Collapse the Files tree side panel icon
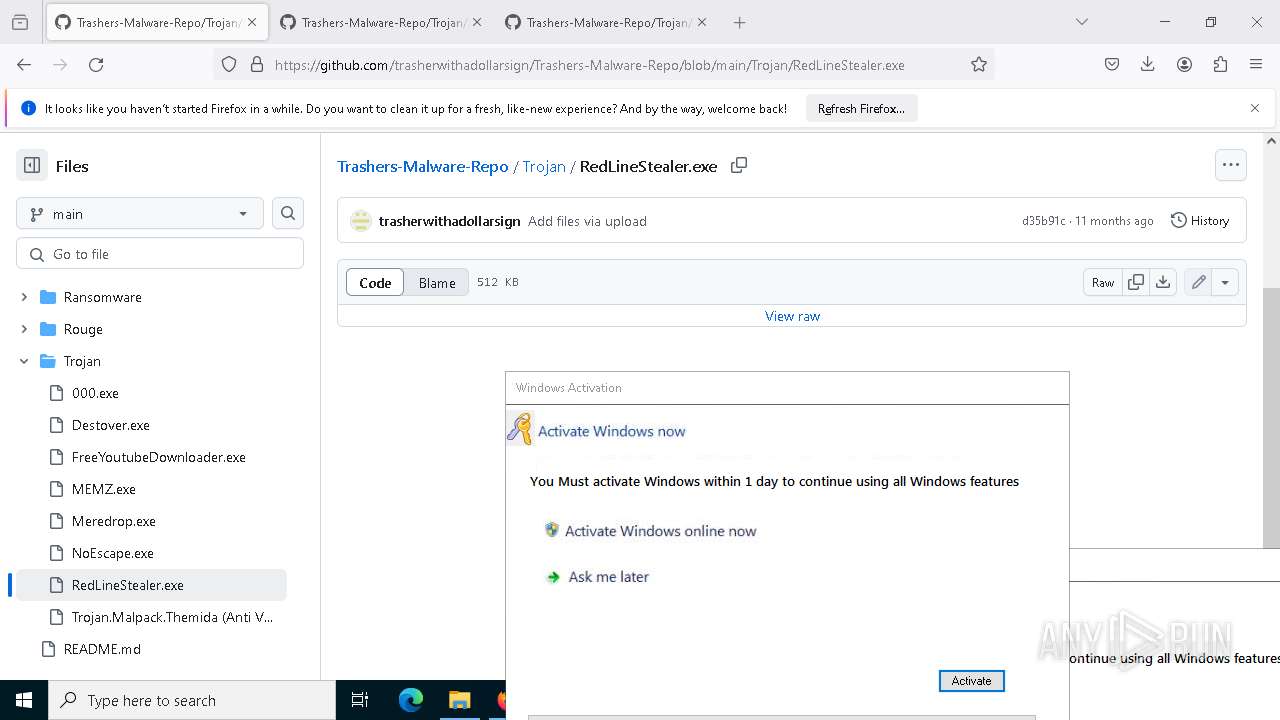1280x720 pixels. [32, 166]
